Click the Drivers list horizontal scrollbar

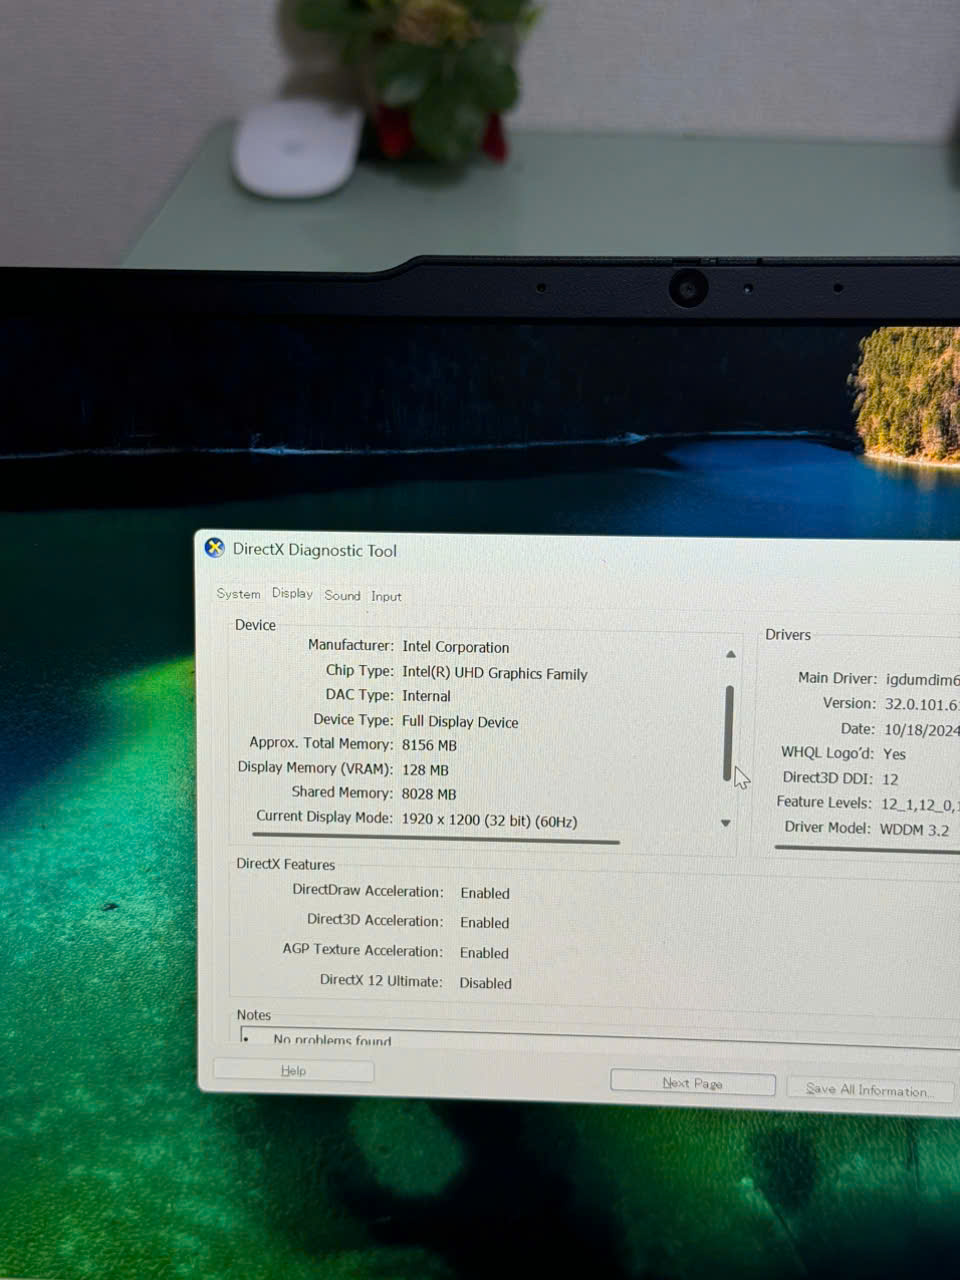pyautogui.click(x=867, y=849)
